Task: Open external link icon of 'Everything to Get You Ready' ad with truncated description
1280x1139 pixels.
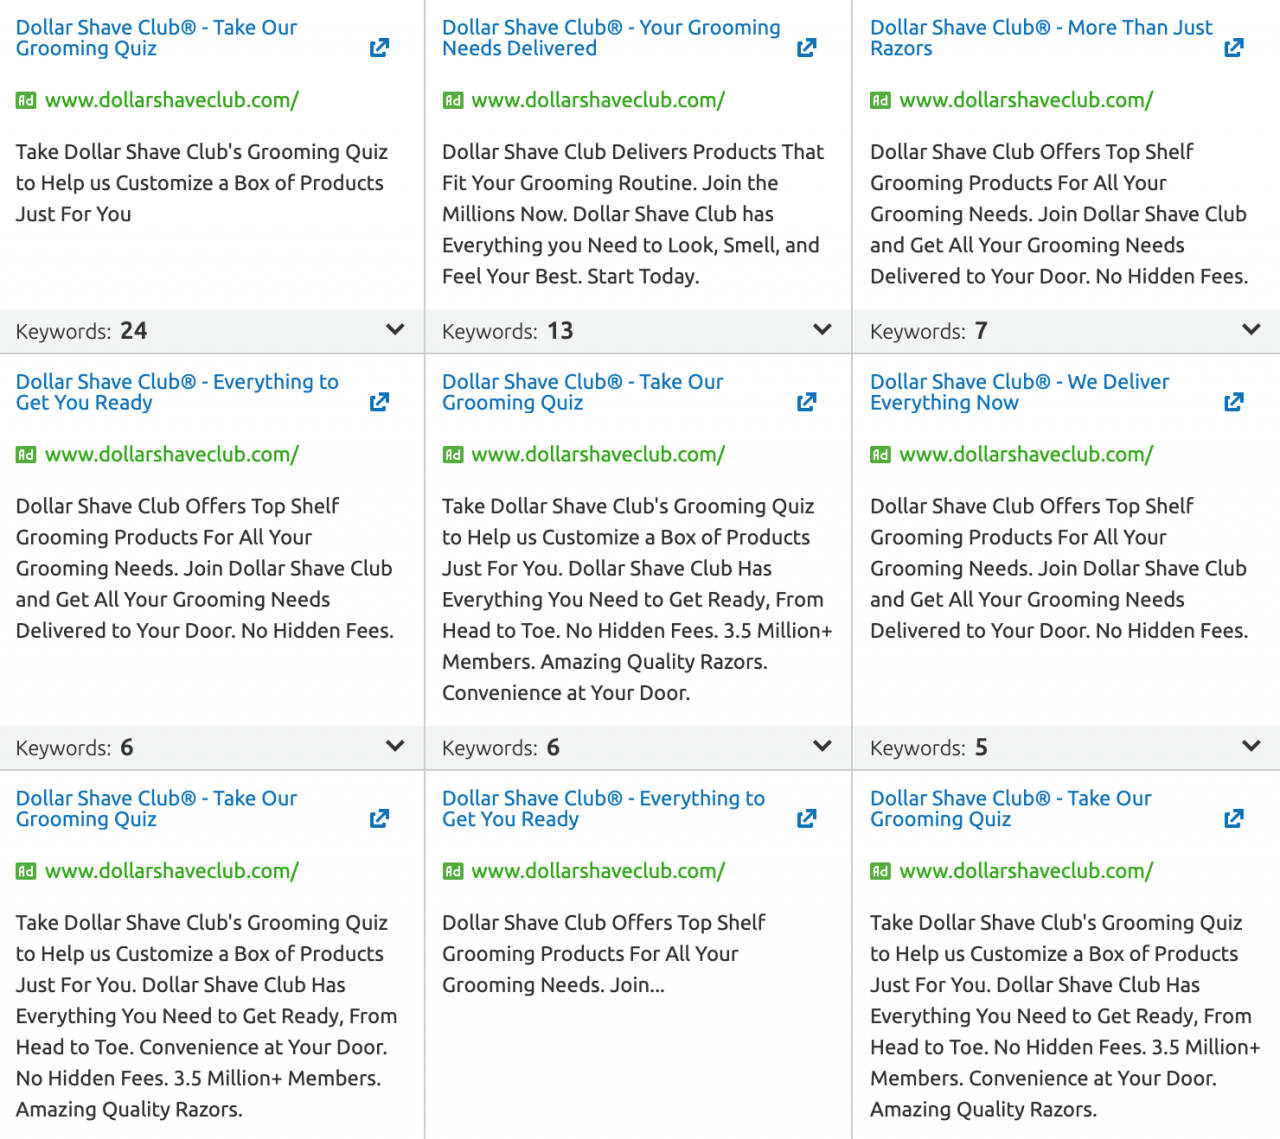Action: click(x=806, y=818)
